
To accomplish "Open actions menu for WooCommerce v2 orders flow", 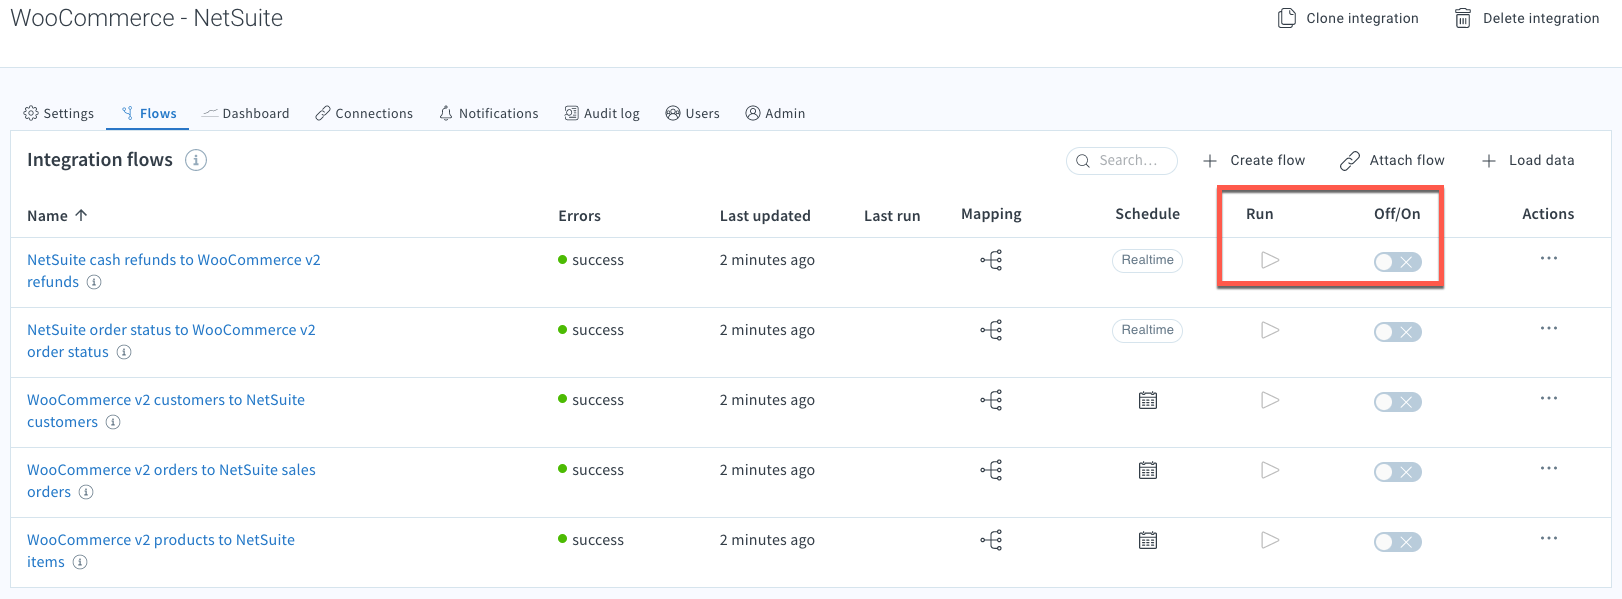I will (1549, 468).
